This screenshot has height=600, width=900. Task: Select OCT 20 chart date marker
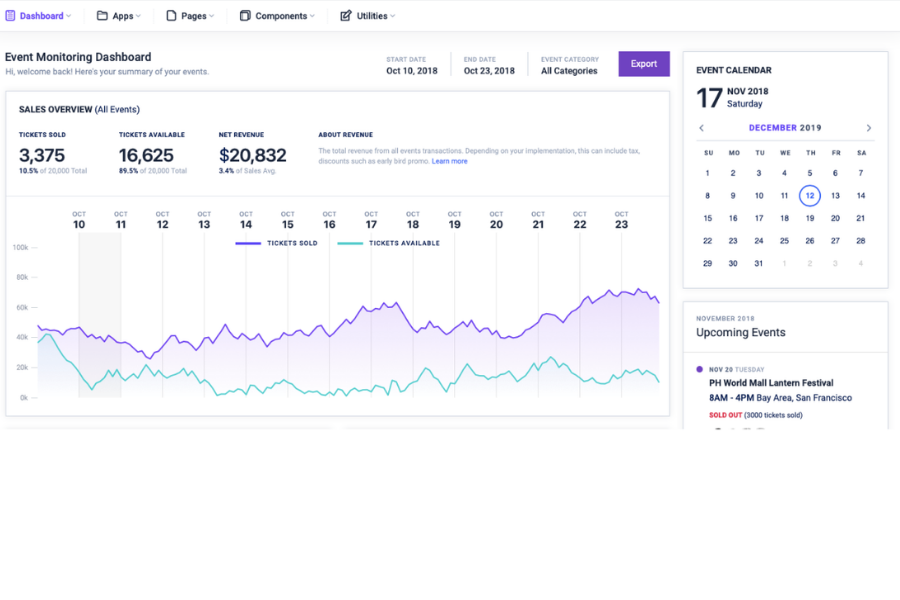pyautogui.click(x=496, y=220)
